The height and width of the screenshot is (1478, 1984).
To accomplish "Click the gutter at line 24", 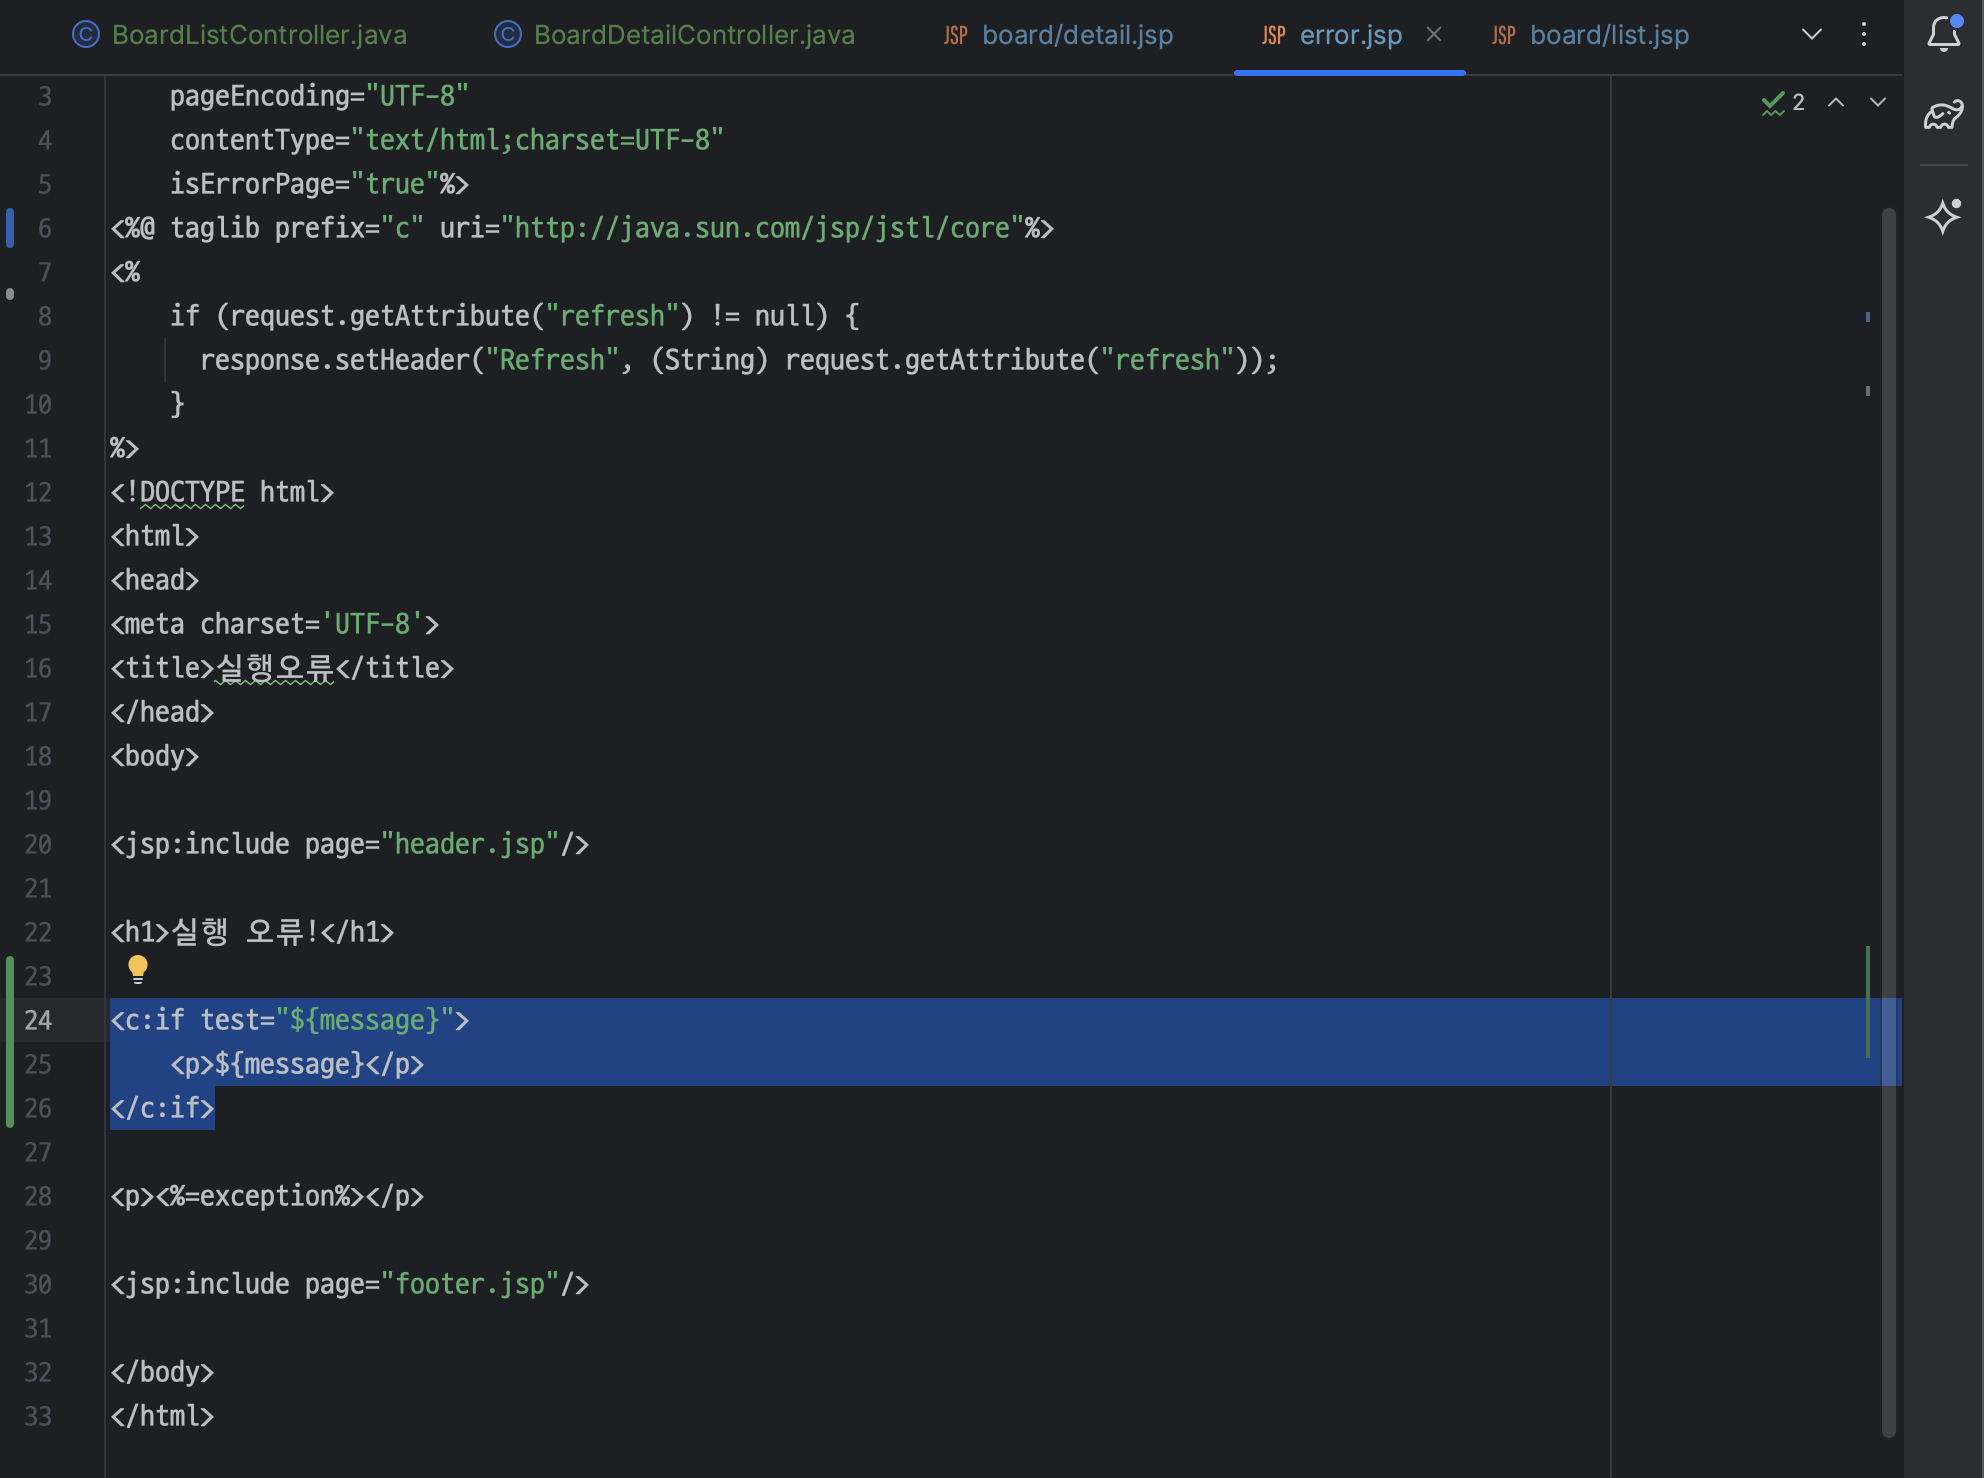I will coord(38,1020).
